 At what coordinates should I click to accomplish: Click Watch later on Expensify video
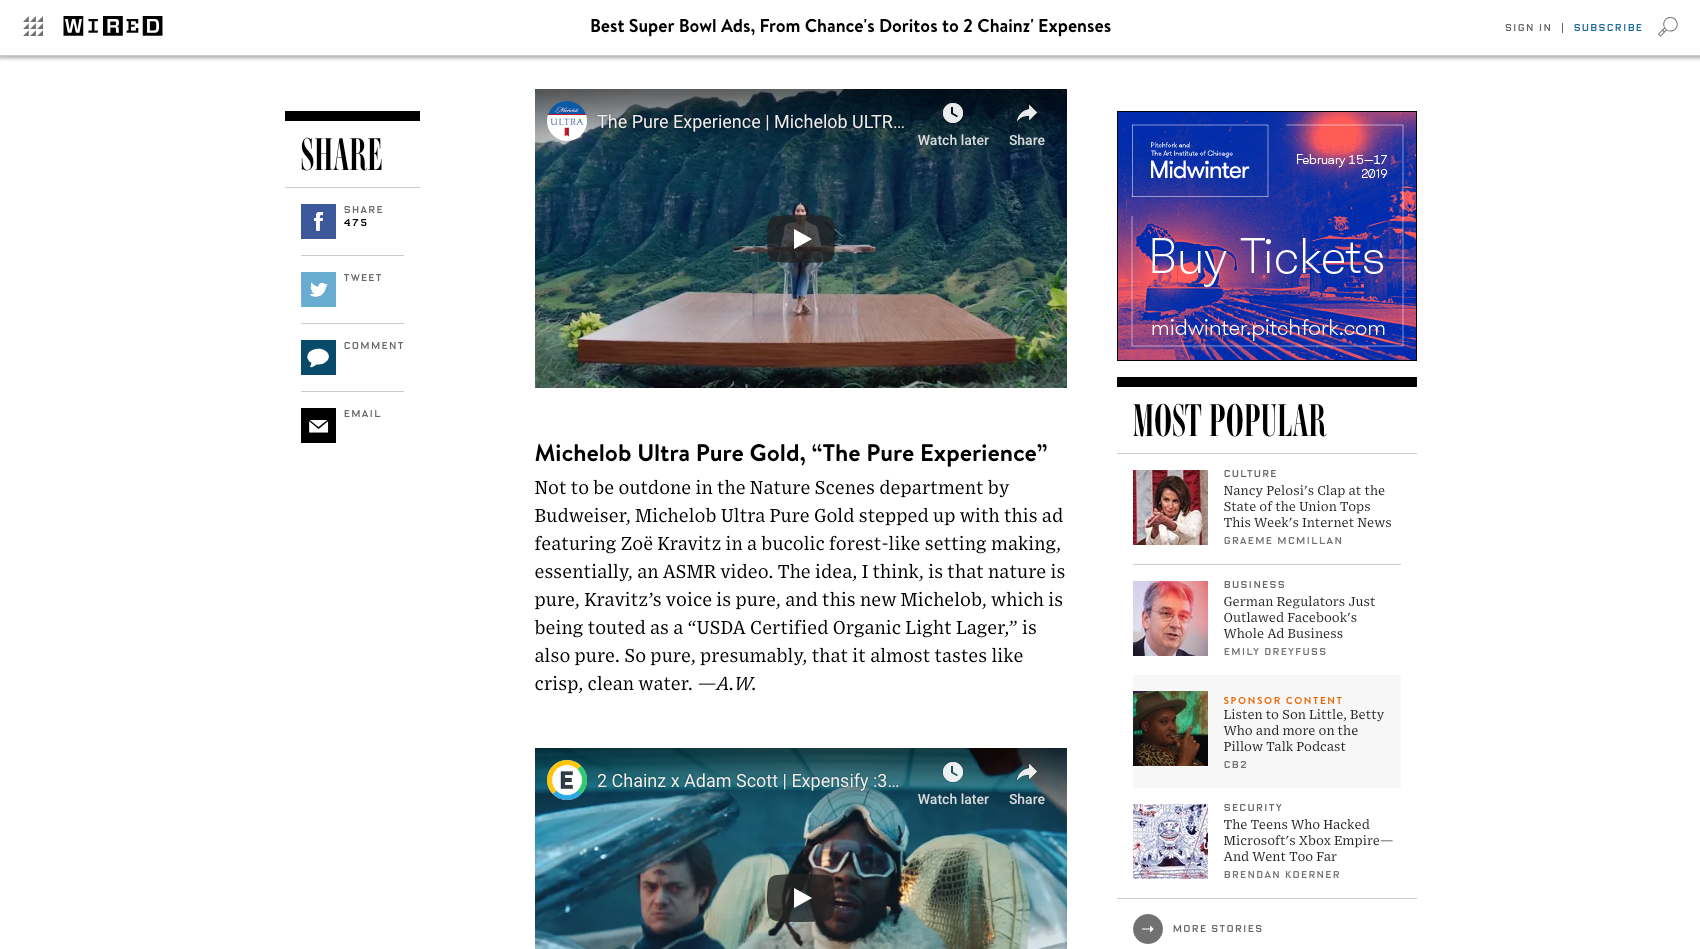(953, 784)
